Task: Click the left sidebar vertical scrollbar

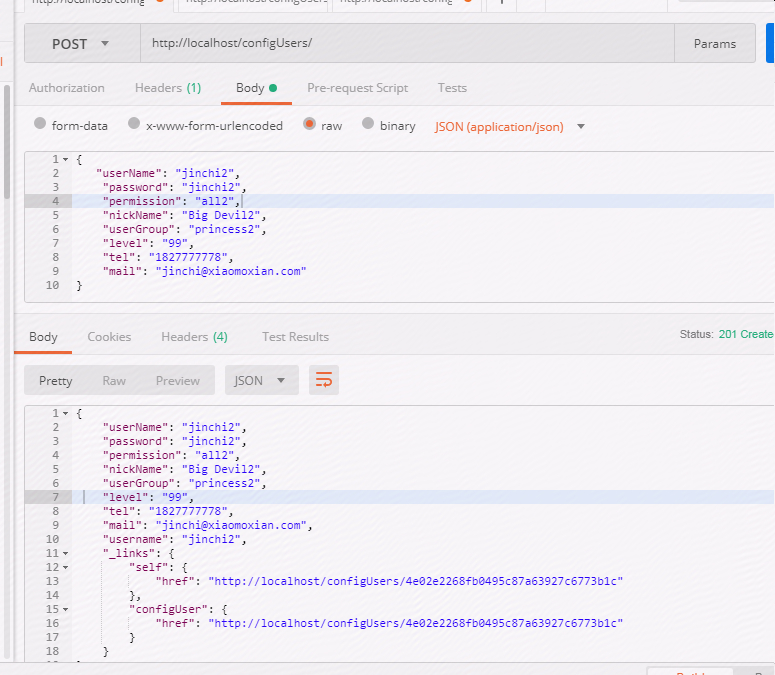Action: [x=6, y=142]
